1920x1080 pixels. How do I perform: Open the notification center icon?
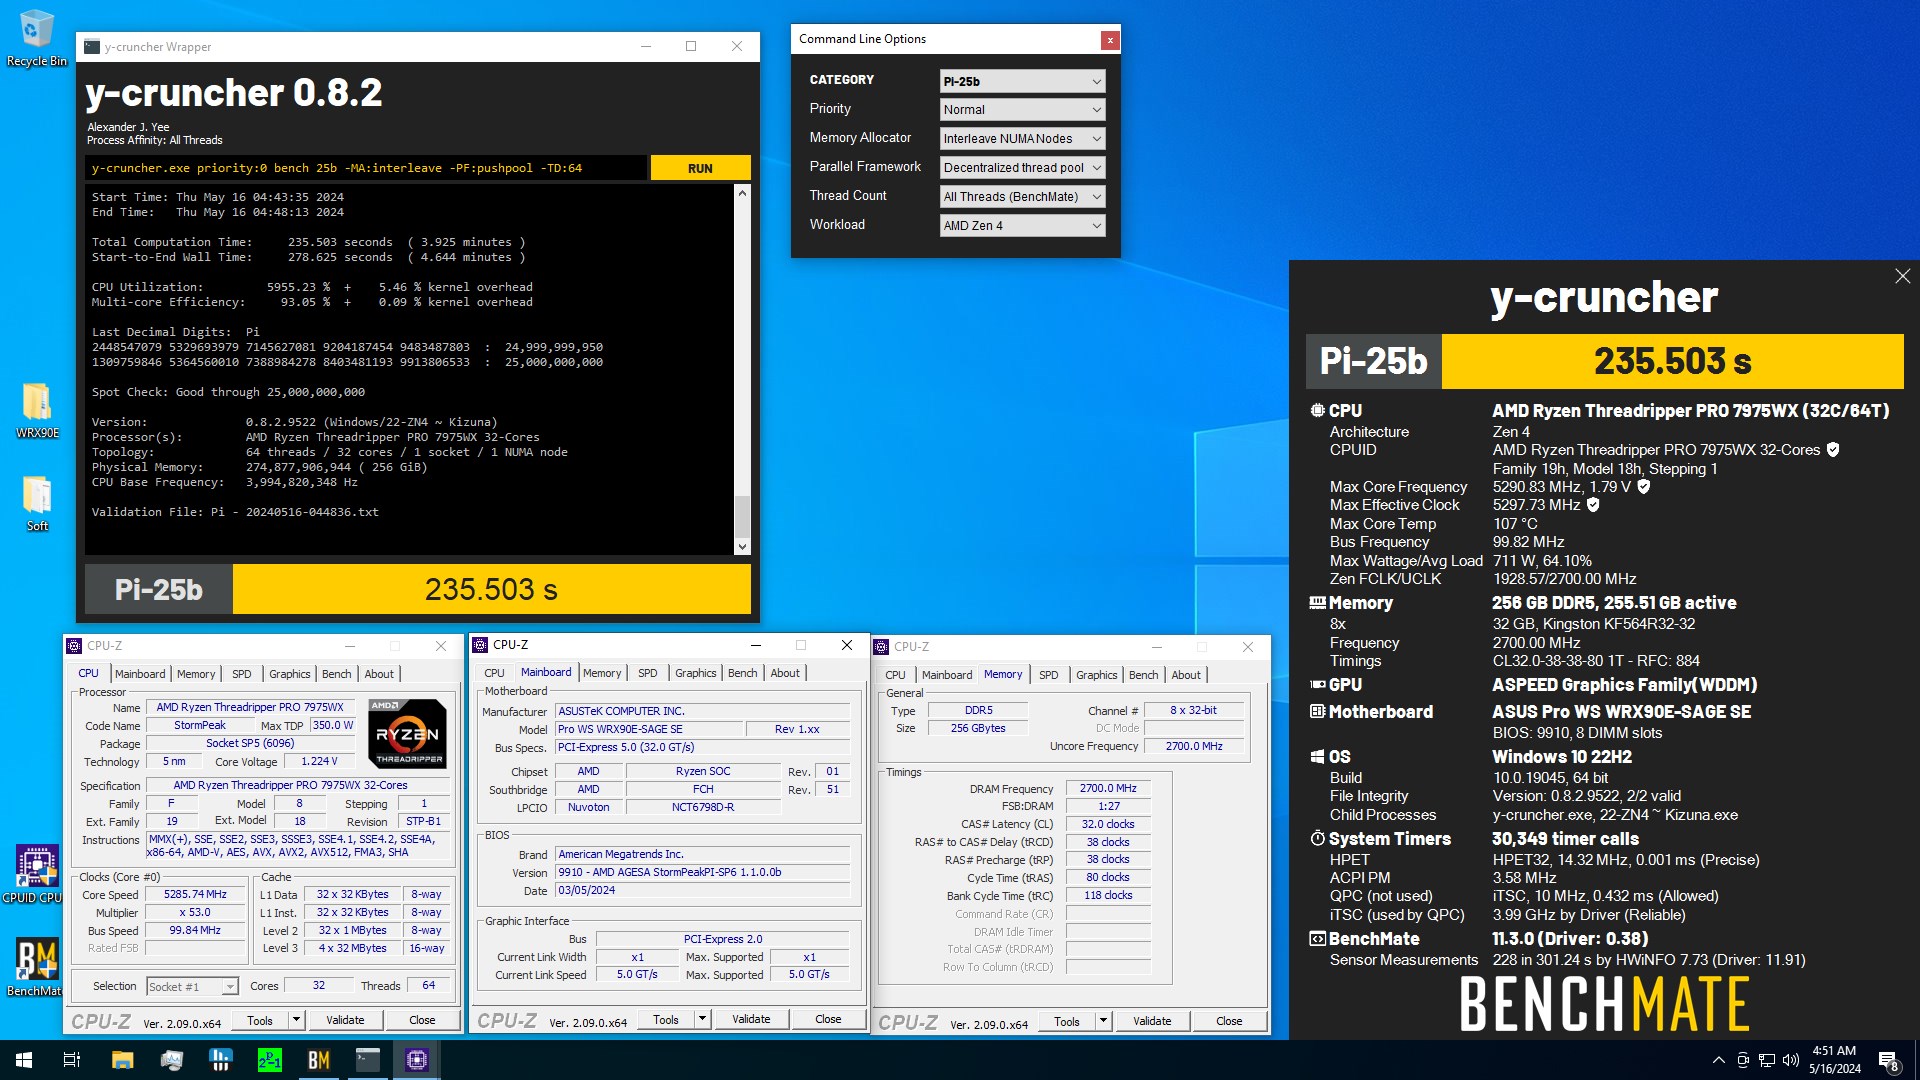point(1888,1061)
